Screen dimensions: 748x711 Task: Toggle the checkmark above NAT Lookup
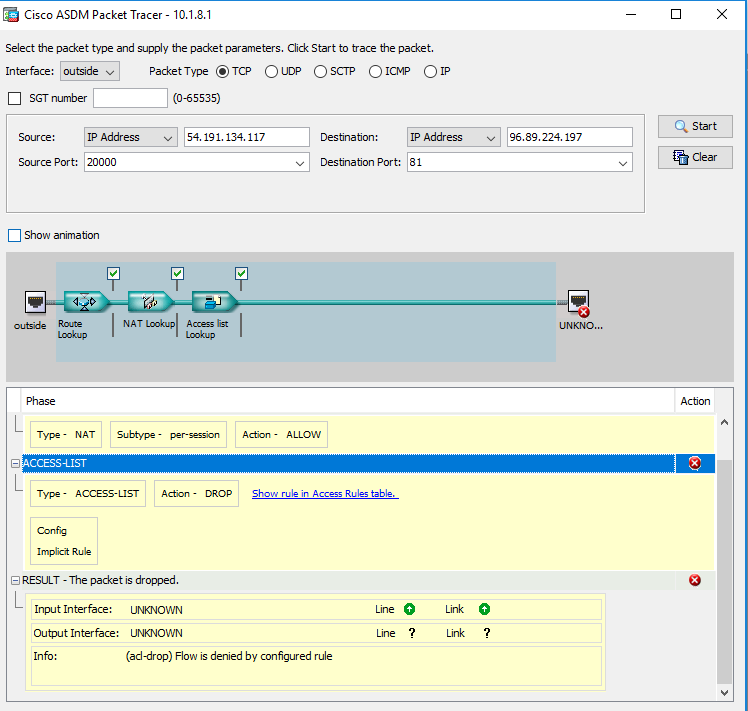coord(177,273)
